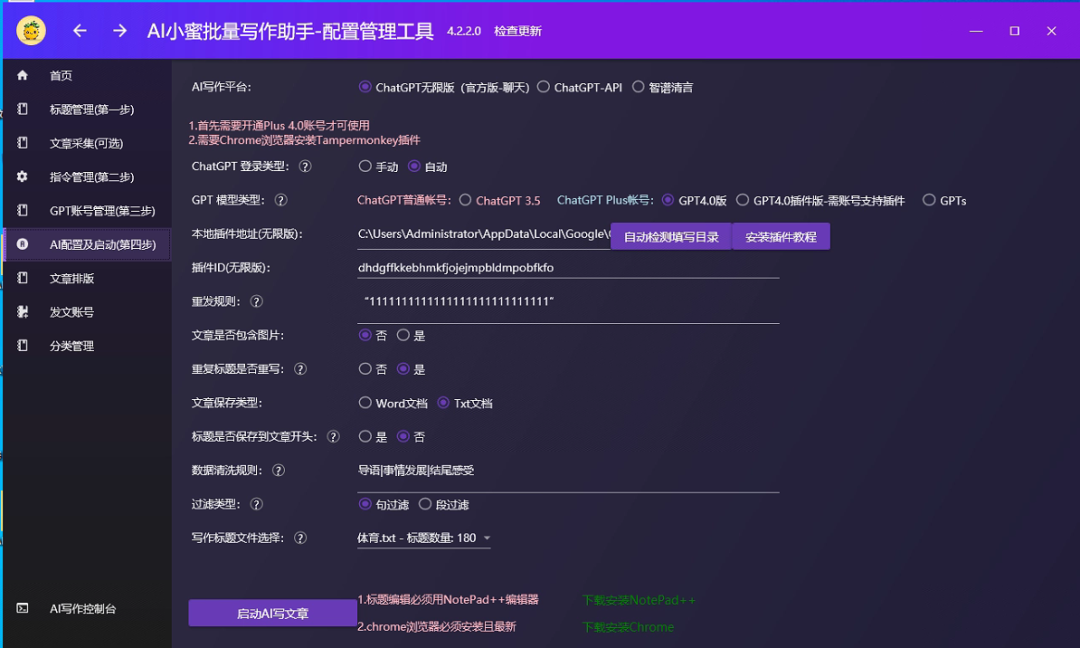
Task: Click the help icon next to 写作标题文件选择
Action: 300,538
